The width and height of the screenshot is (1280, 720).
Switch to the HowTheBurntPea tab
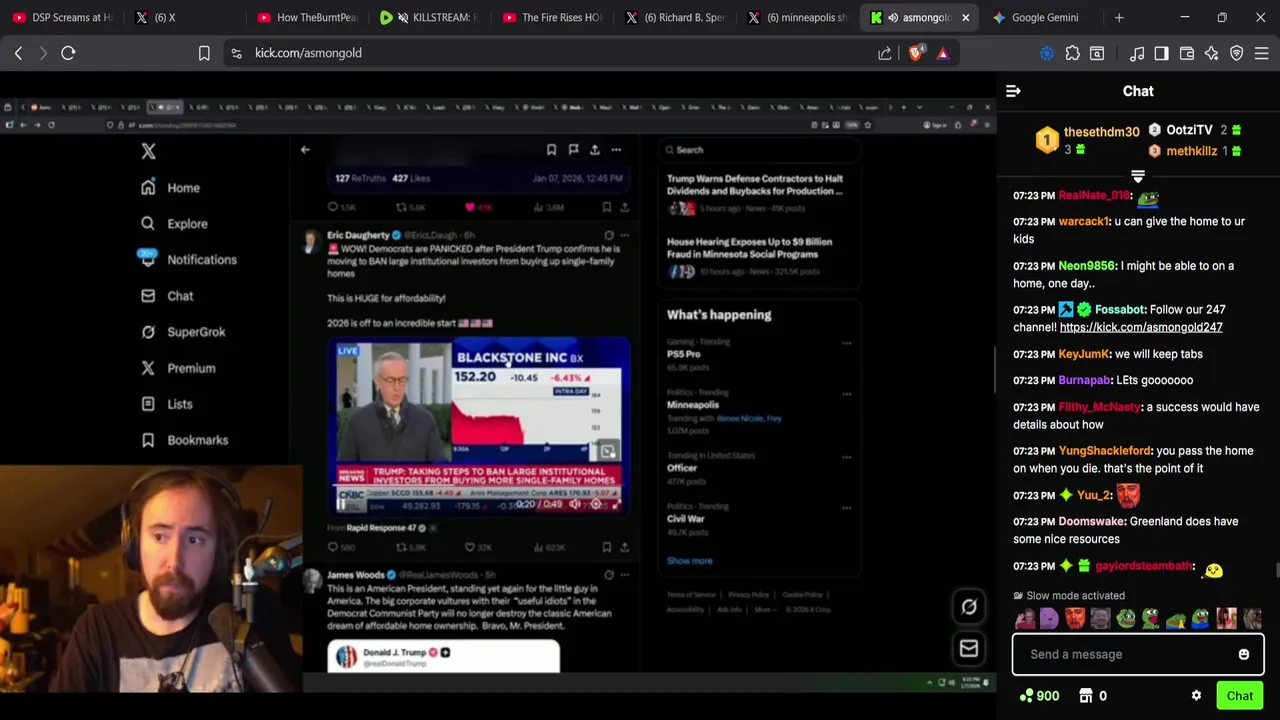[307, 17]
